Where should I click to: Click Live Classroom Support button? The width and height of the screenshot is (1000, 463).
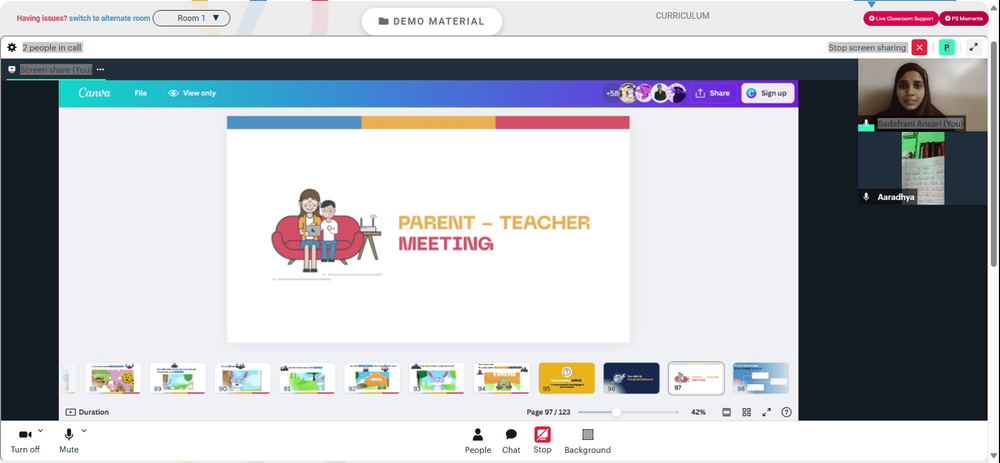coord(901,18)
